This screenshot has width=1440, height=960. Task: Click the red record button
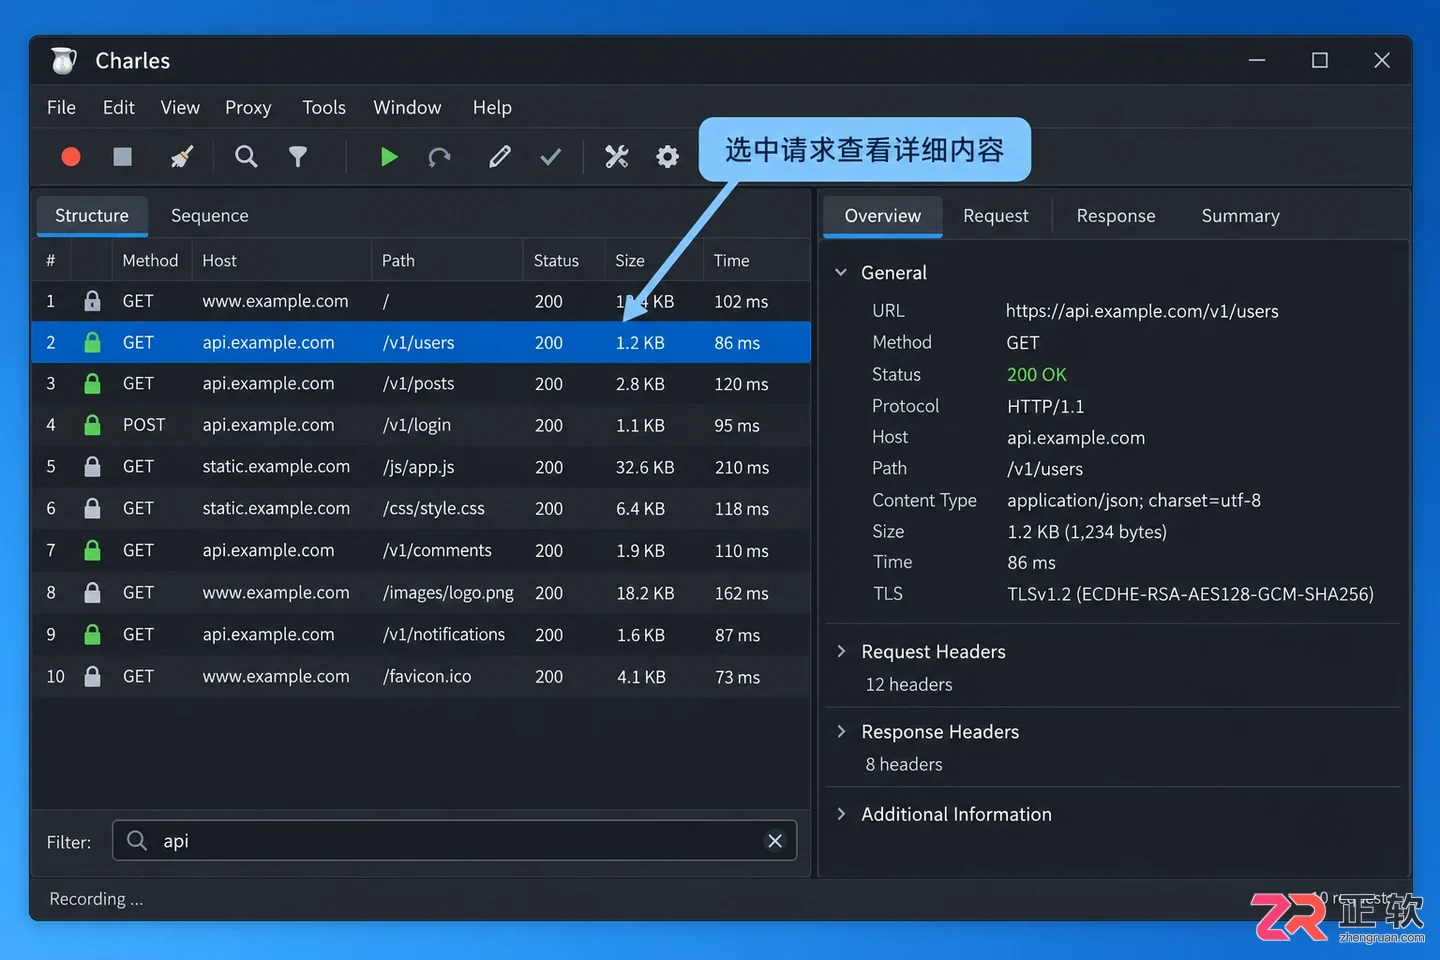coord(70,157)
